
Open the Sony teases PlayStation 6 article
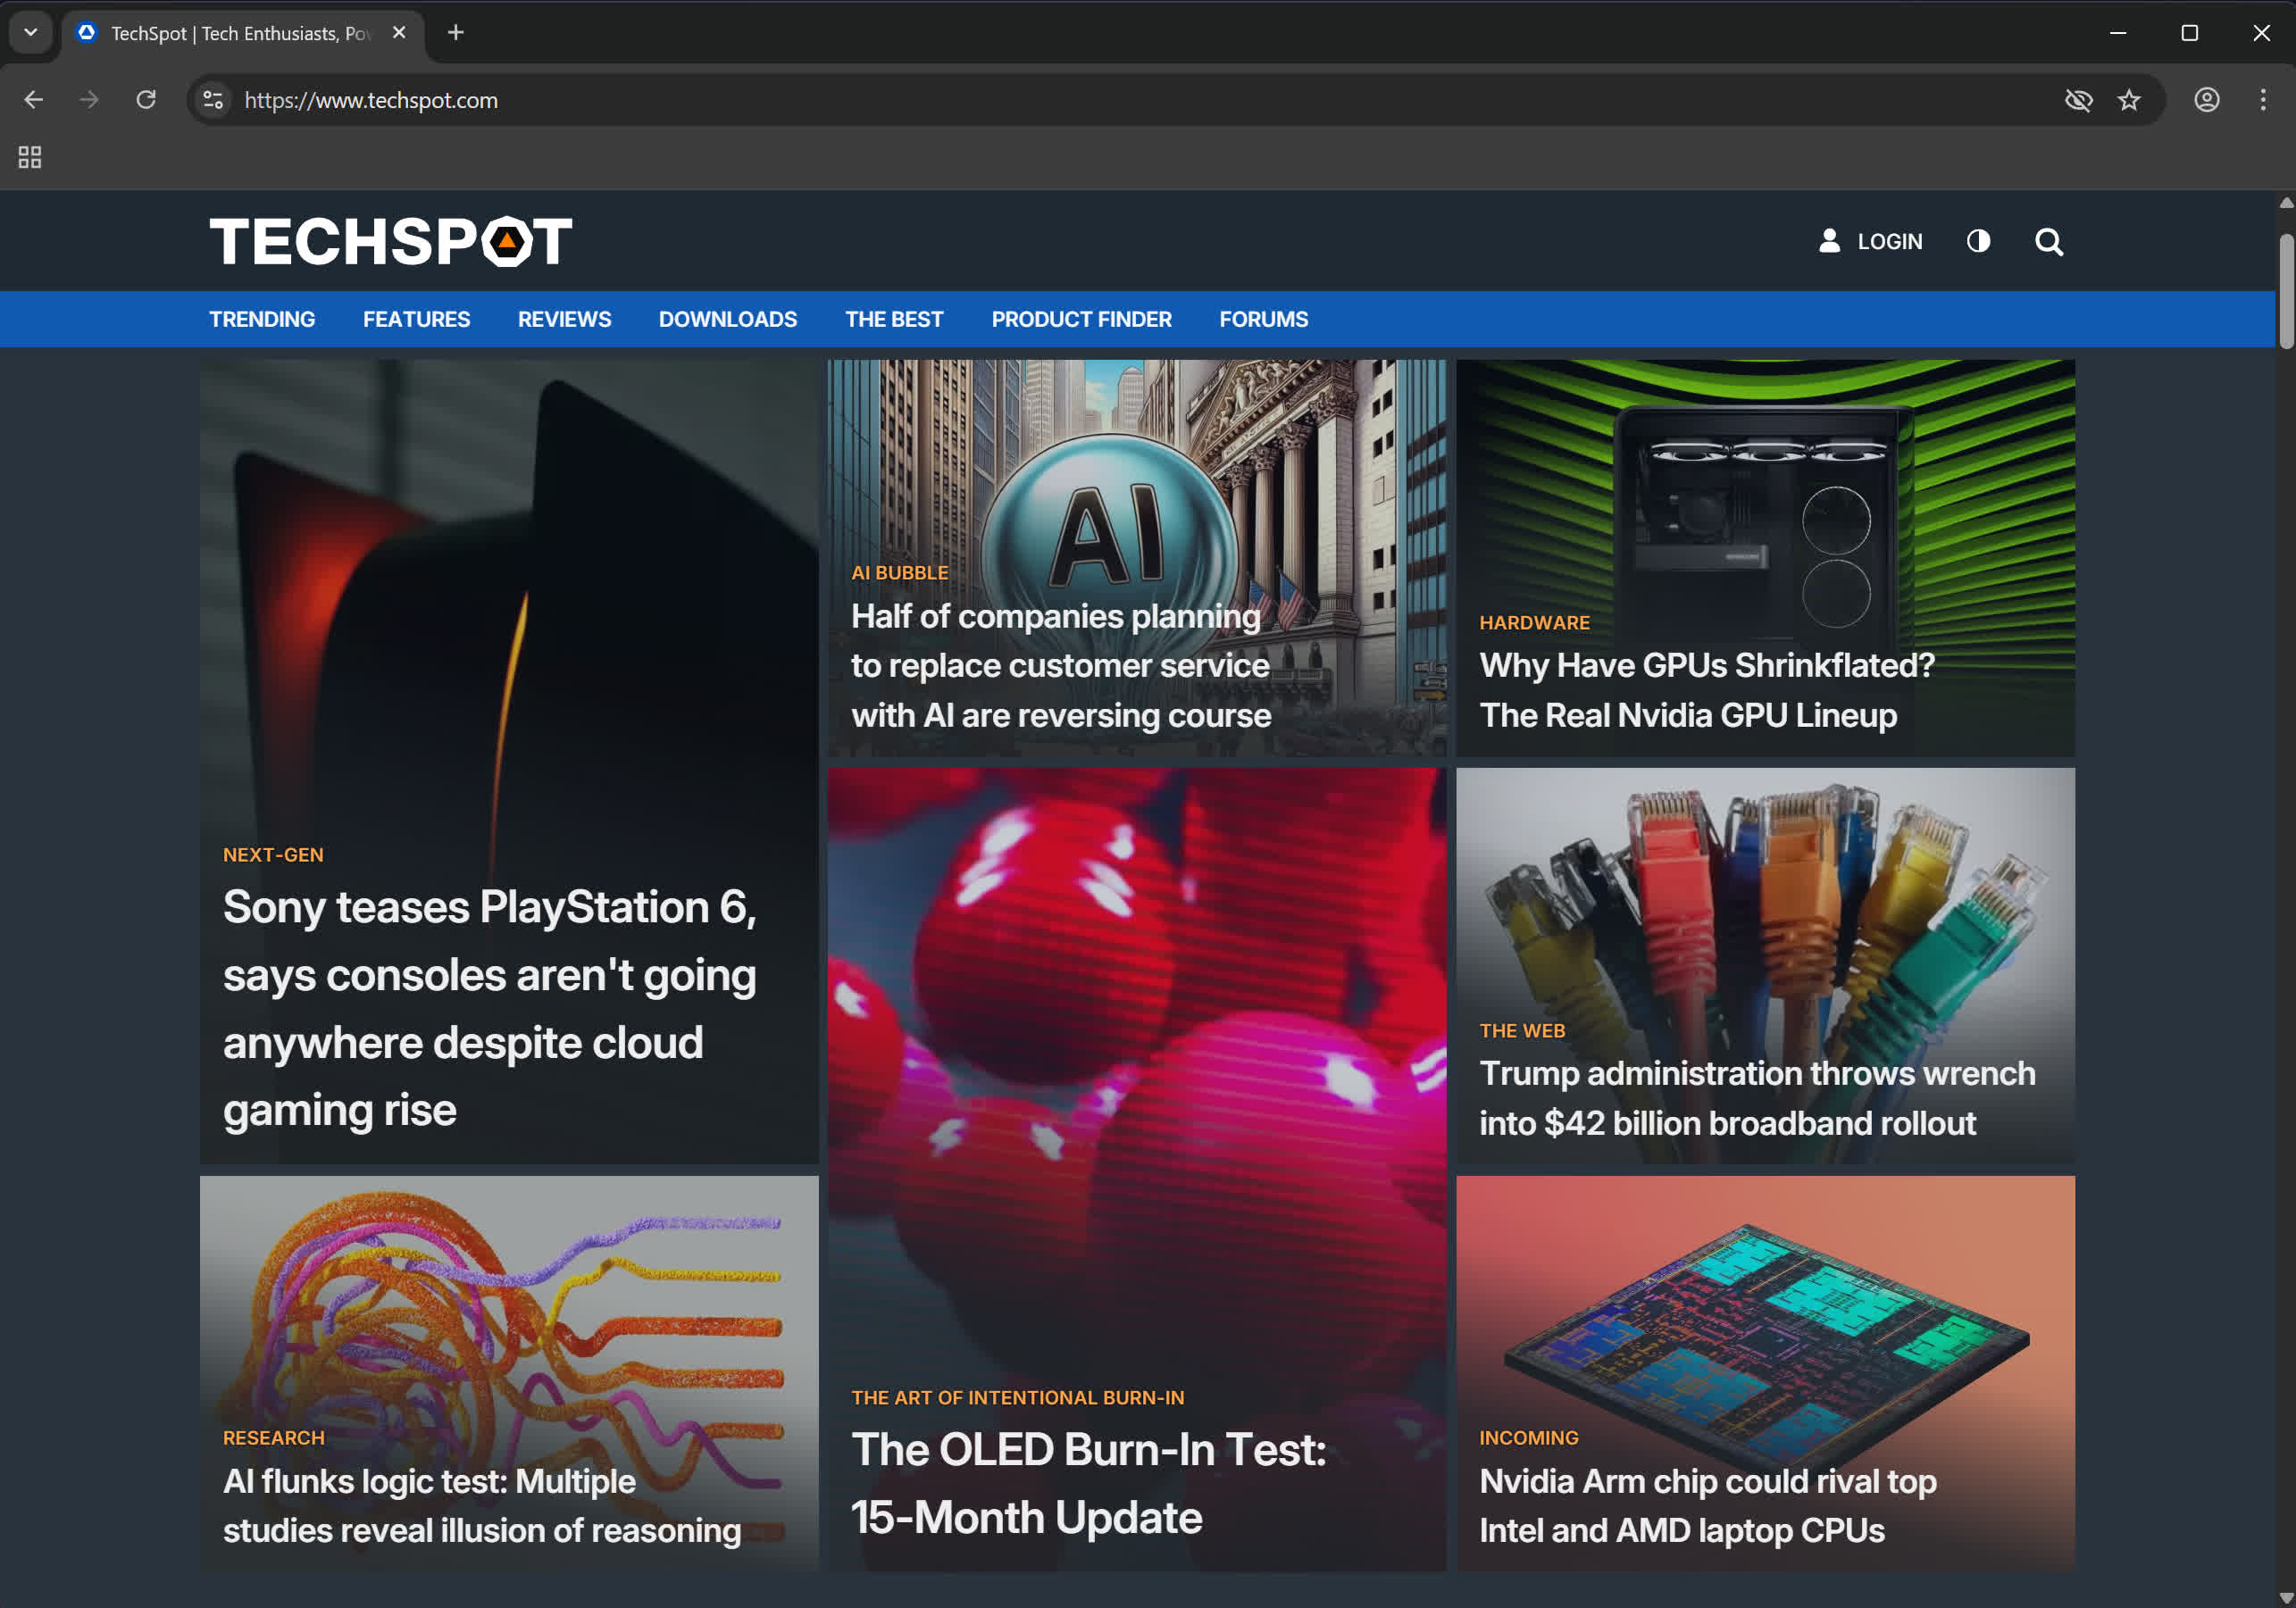489,1008
